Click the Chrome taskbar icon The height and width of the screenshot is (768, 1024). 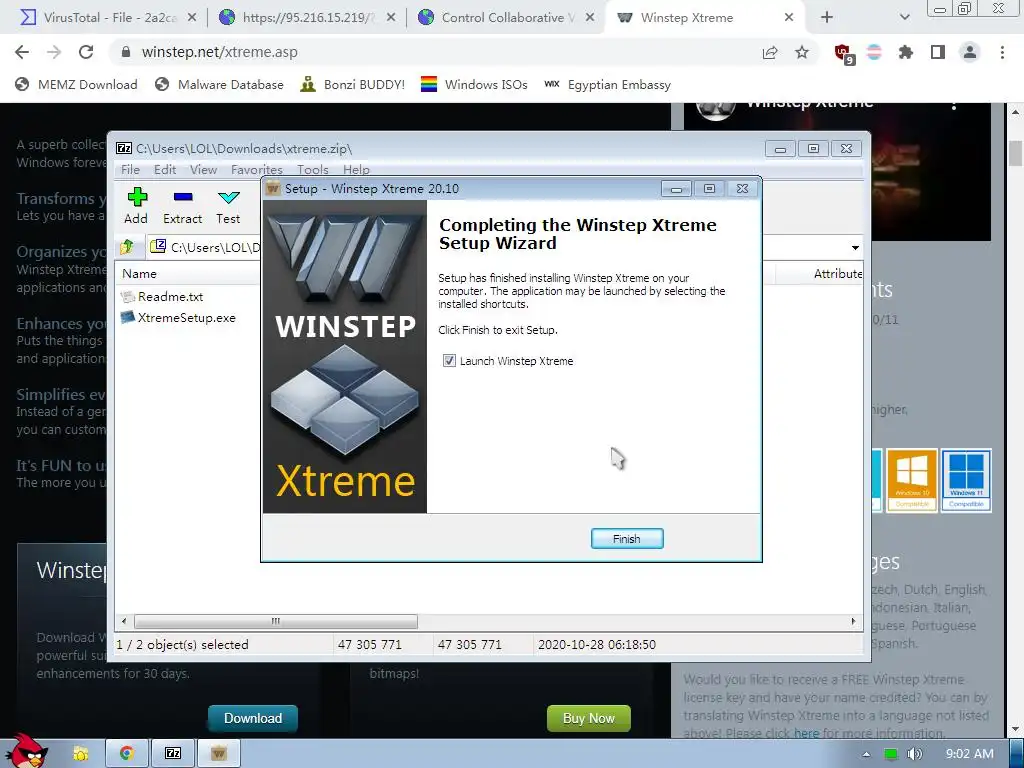pyautogui.click(x=127, y=754)
